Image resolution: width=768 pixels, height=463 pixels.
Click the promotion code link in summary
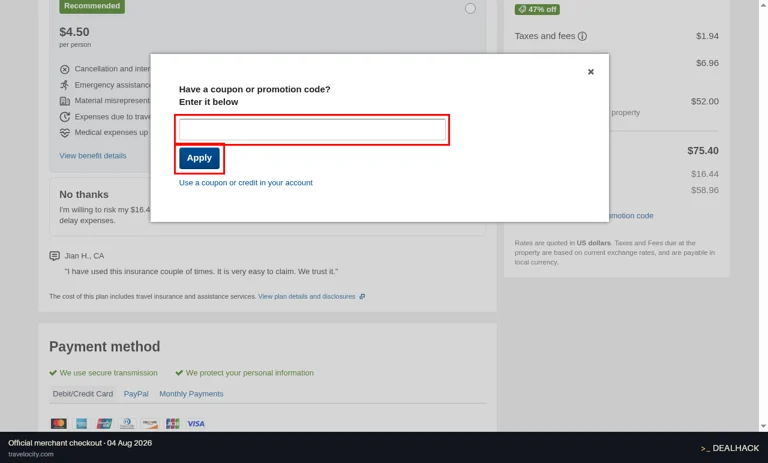click(631, 216)
